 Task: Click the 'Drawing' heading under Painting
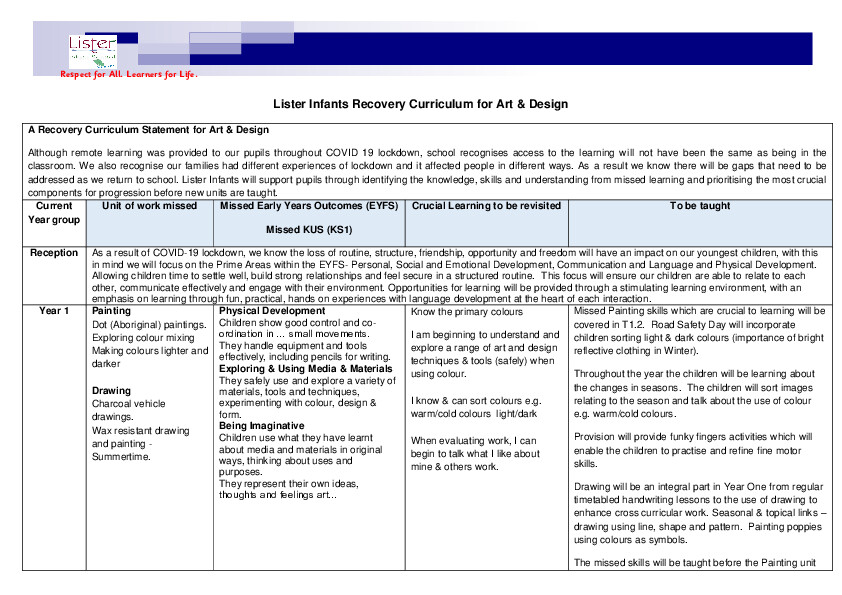(x=112, y=390)
